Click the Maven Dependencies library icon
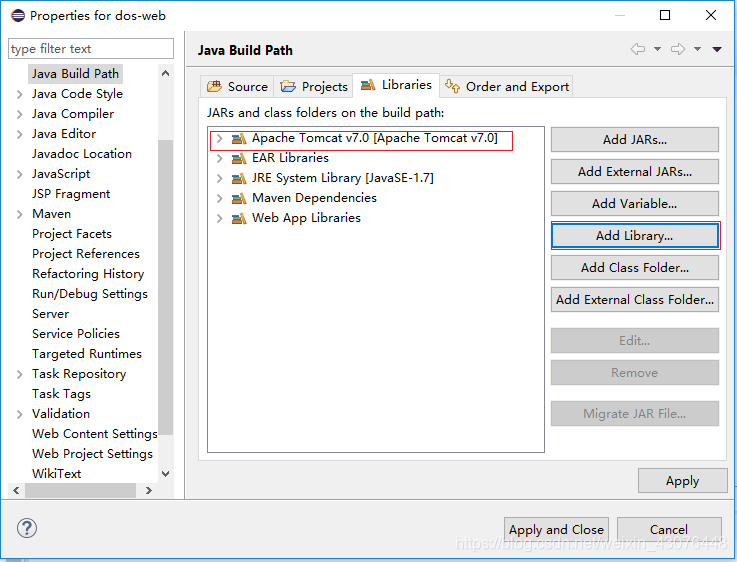Image resolution: width=737 pixels, height=562 pixels. [x=239, y=198]
